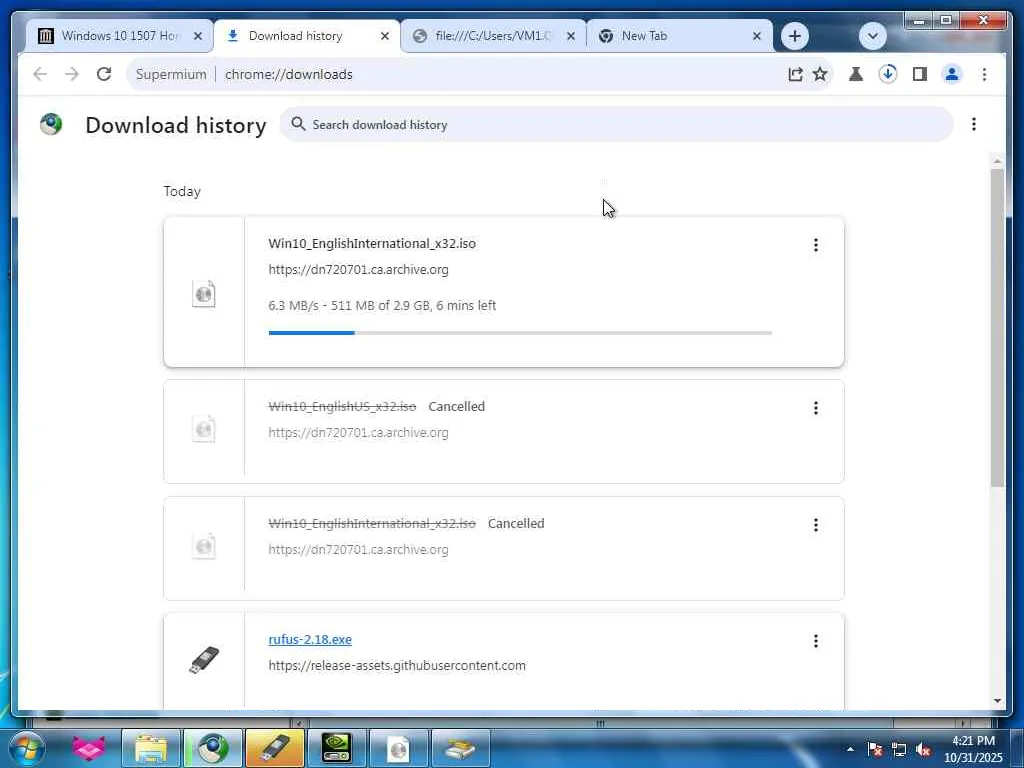Click the 6.3 MB/s download status text
The image size is (1024, 768).
pyautogui.click(x=382, y=305)
